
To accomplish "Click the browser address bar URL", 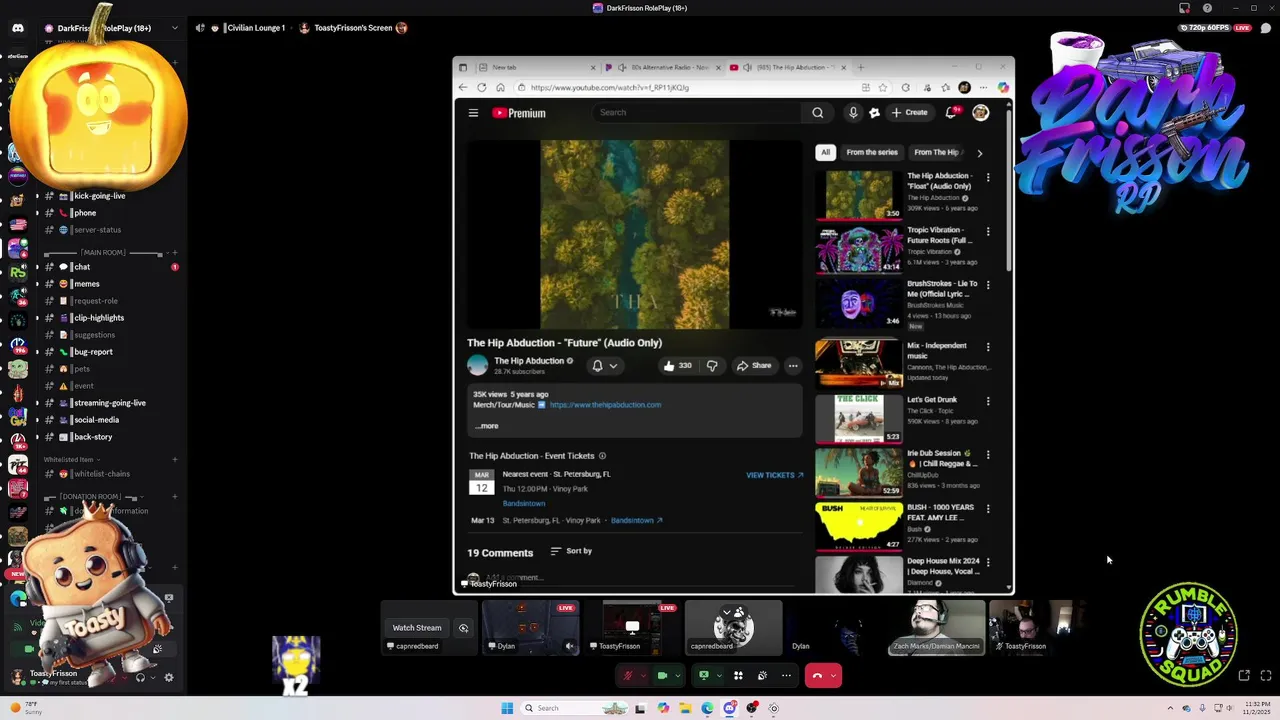I will pyautogui.click(x=610, y=88).
